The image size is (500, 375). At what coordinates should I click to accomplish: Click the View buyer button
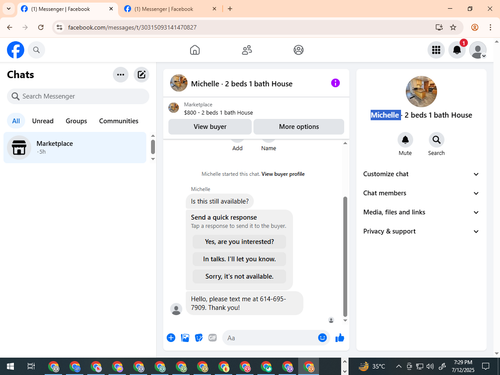(210, 127)
